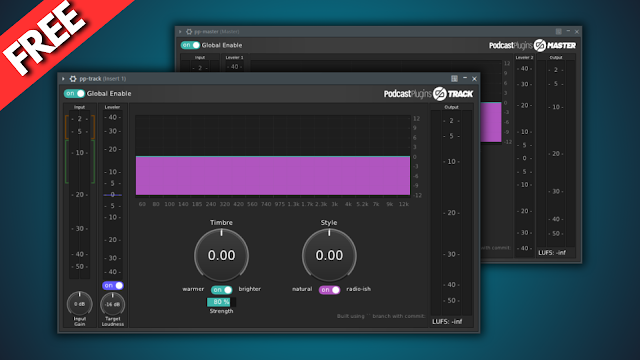Close the pp-track plugin window

pyautogui.click(x=474, y=79)
